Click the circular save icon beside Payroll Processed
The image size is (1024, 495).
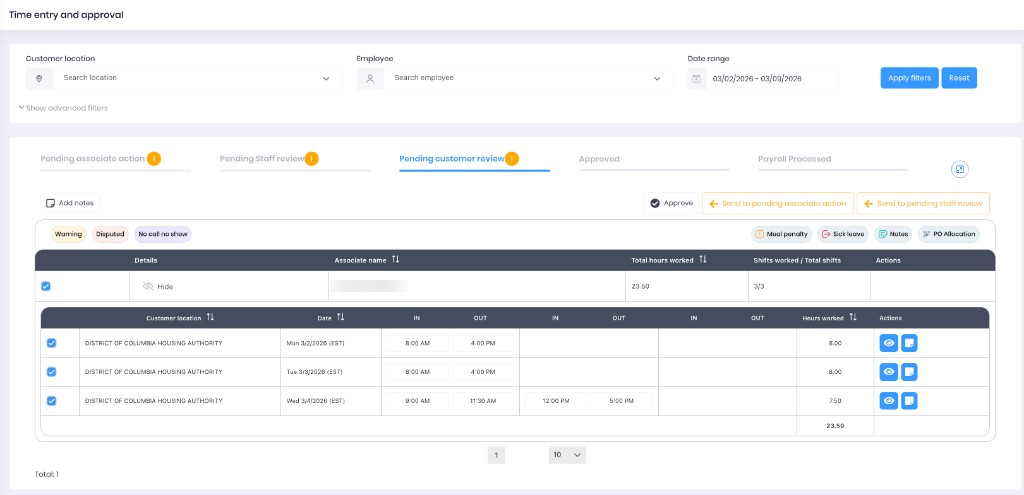(x=959, y=169)
